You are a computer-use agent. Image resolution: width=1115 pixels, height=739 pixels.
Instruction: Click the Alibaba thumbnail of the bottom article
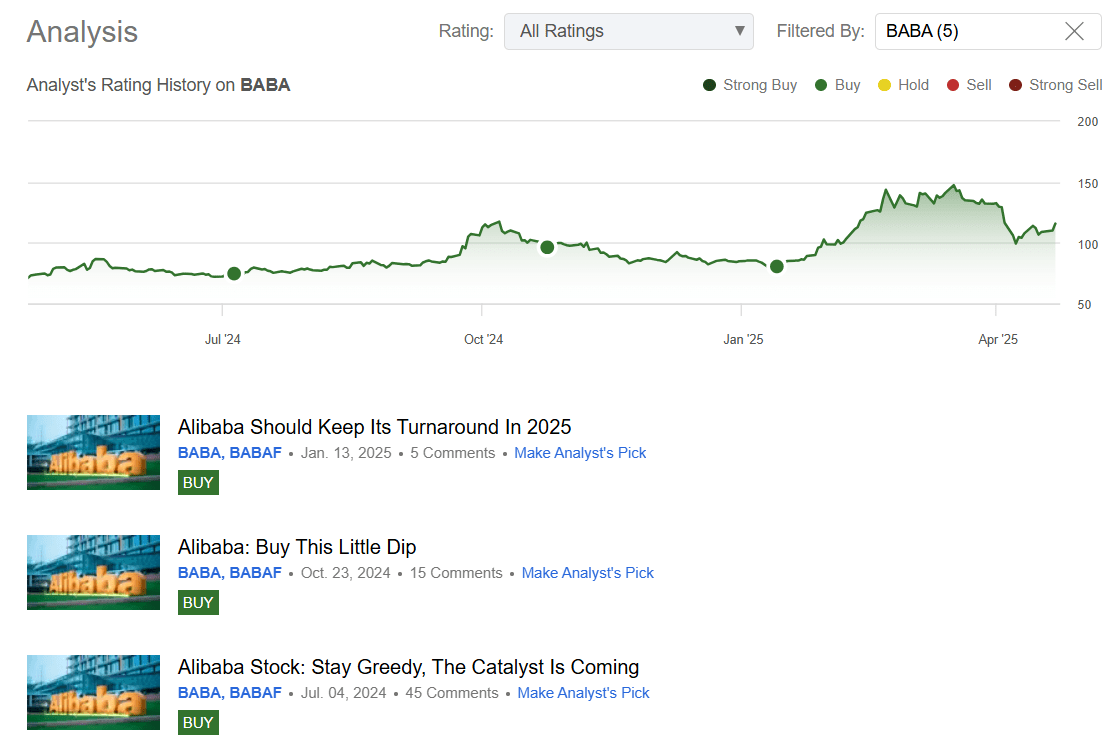(93, 692)
